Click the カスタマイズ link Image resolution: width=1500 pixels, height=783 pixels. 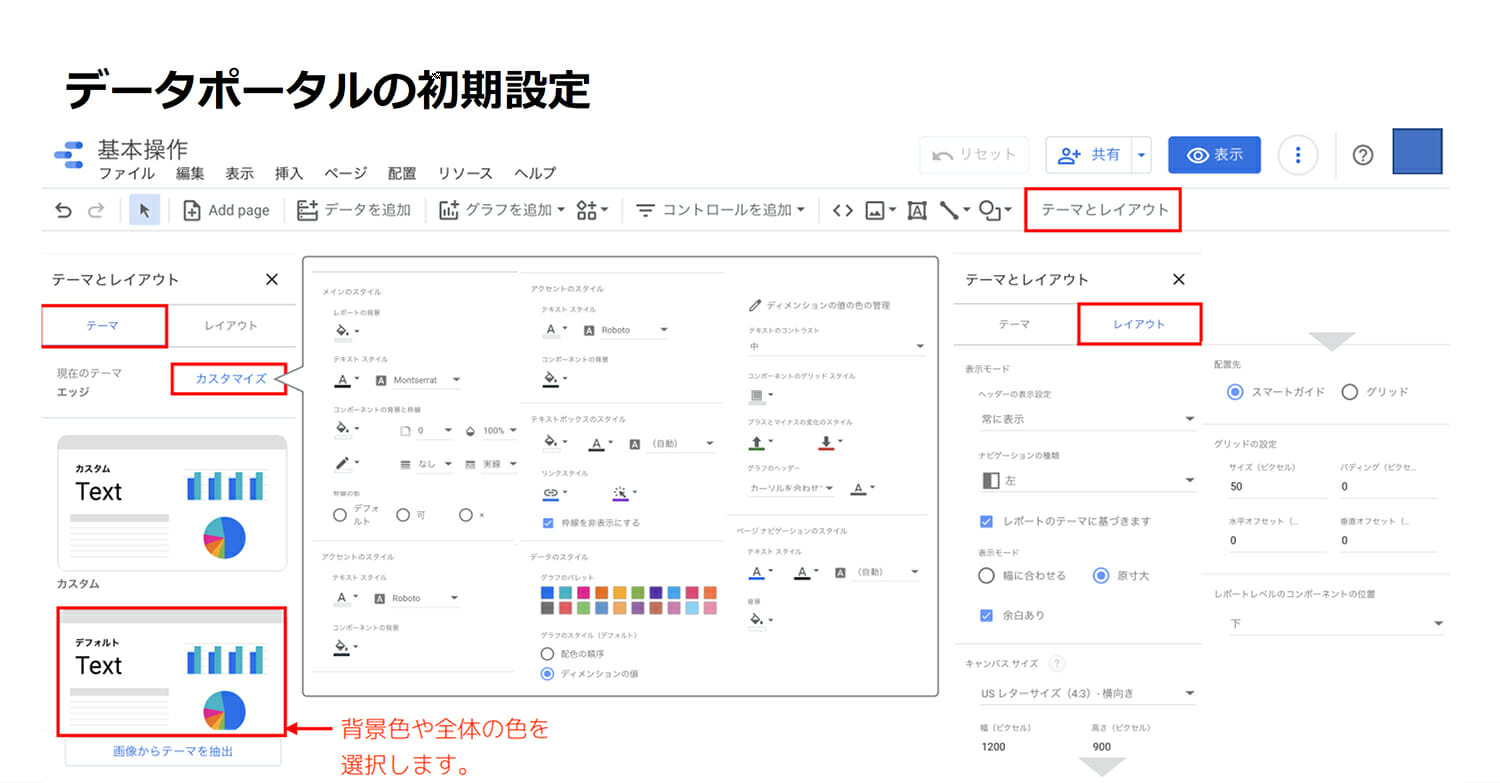point(231,379)
